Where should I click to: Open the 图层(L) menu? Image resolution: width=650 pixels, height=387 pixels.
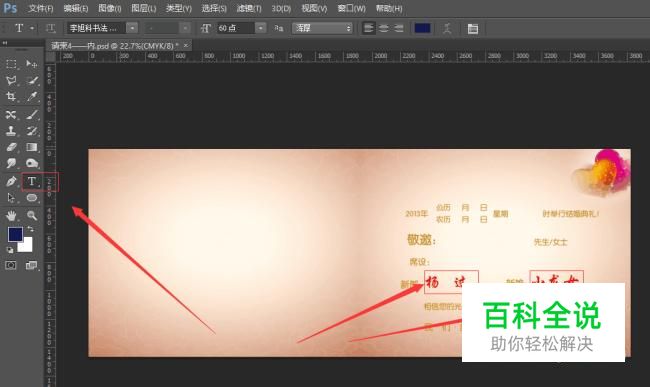143,8
